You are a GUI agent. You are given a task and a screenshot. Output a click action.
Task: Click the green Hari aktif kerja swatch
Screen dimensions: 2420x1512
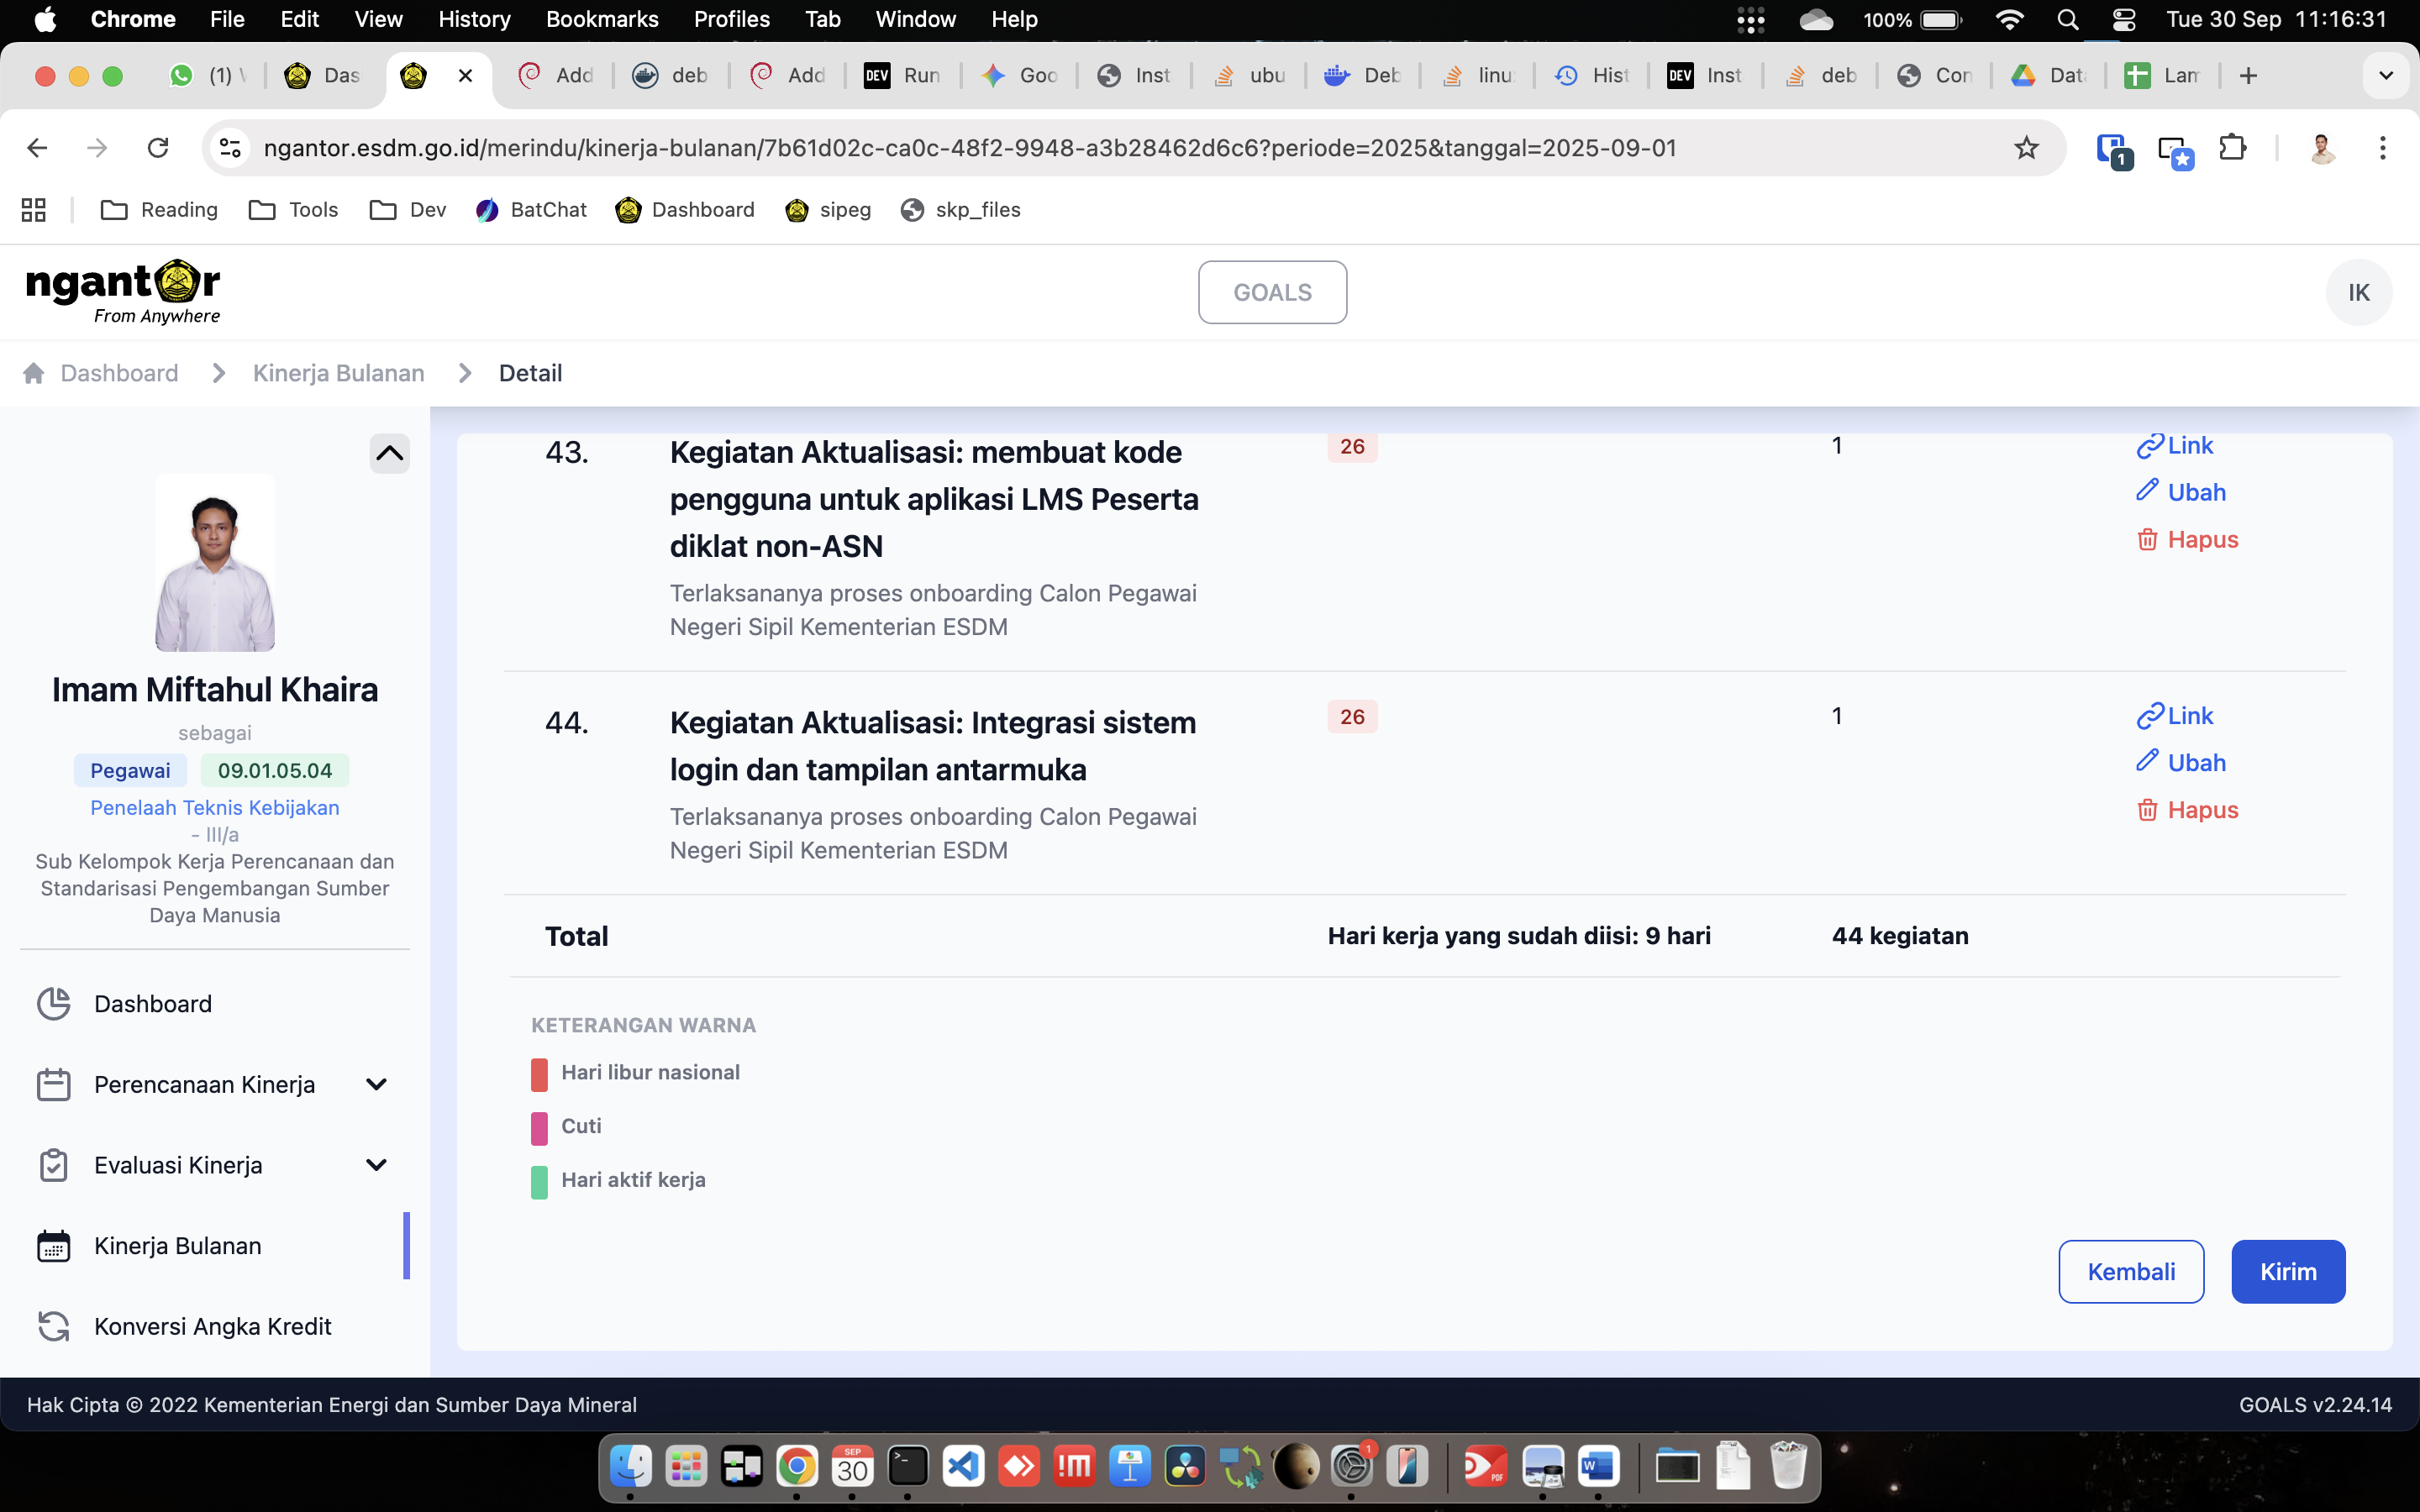539,1181
